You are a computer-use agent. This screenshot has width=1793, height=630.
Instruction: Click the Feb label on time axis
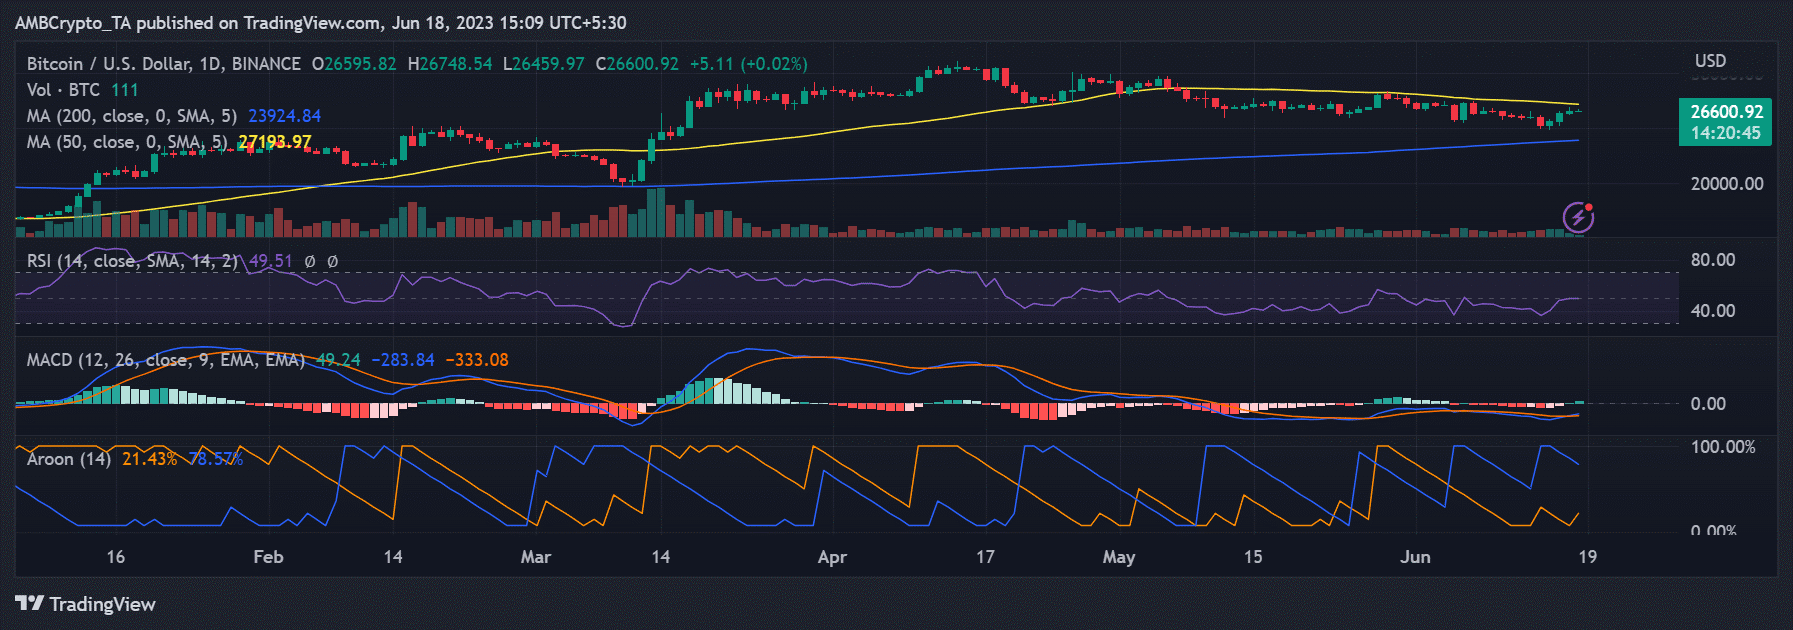tap(268, 557)
